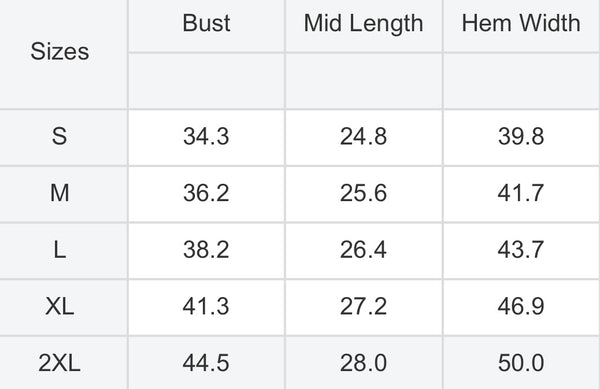Select the M size row label

point(60,193)
